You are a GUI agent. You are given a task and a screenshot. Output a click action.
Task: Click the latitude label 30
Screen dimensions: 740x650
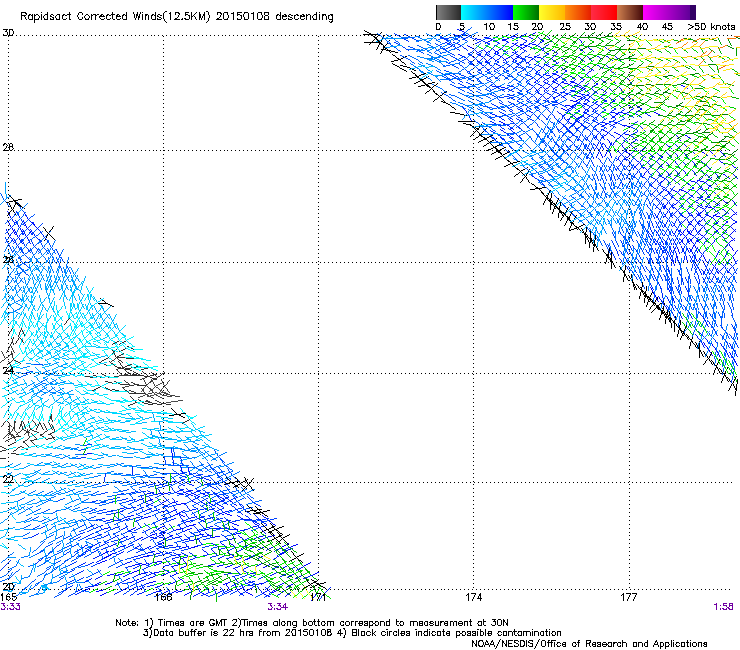8,33
